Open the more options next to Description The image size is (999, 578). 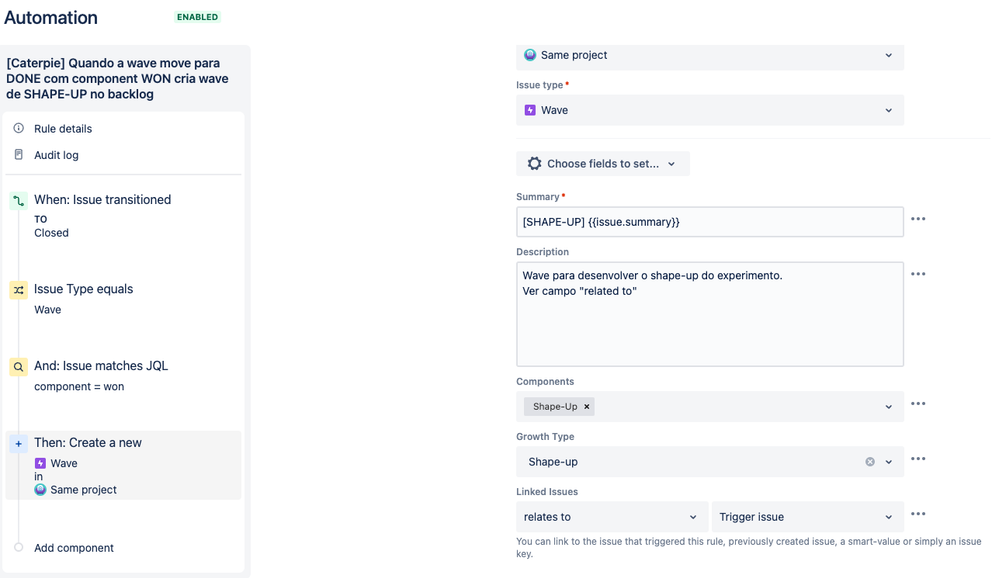[918, 274]
